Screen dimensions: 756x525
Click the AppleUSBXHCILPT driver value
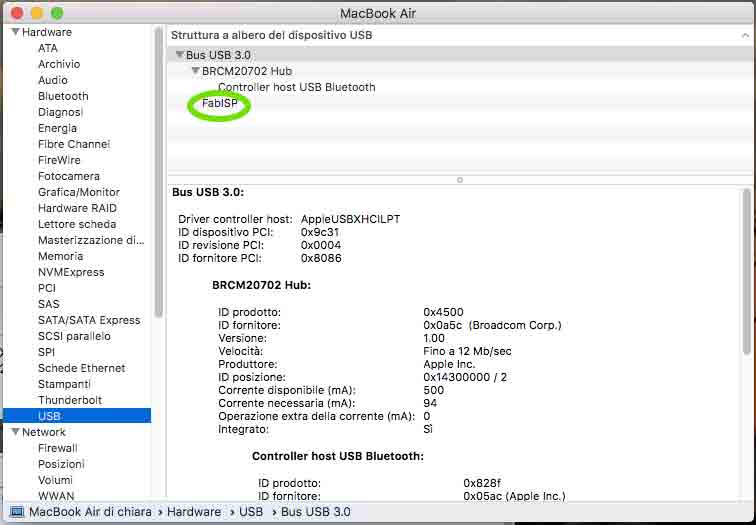click(x=350, y=219)
